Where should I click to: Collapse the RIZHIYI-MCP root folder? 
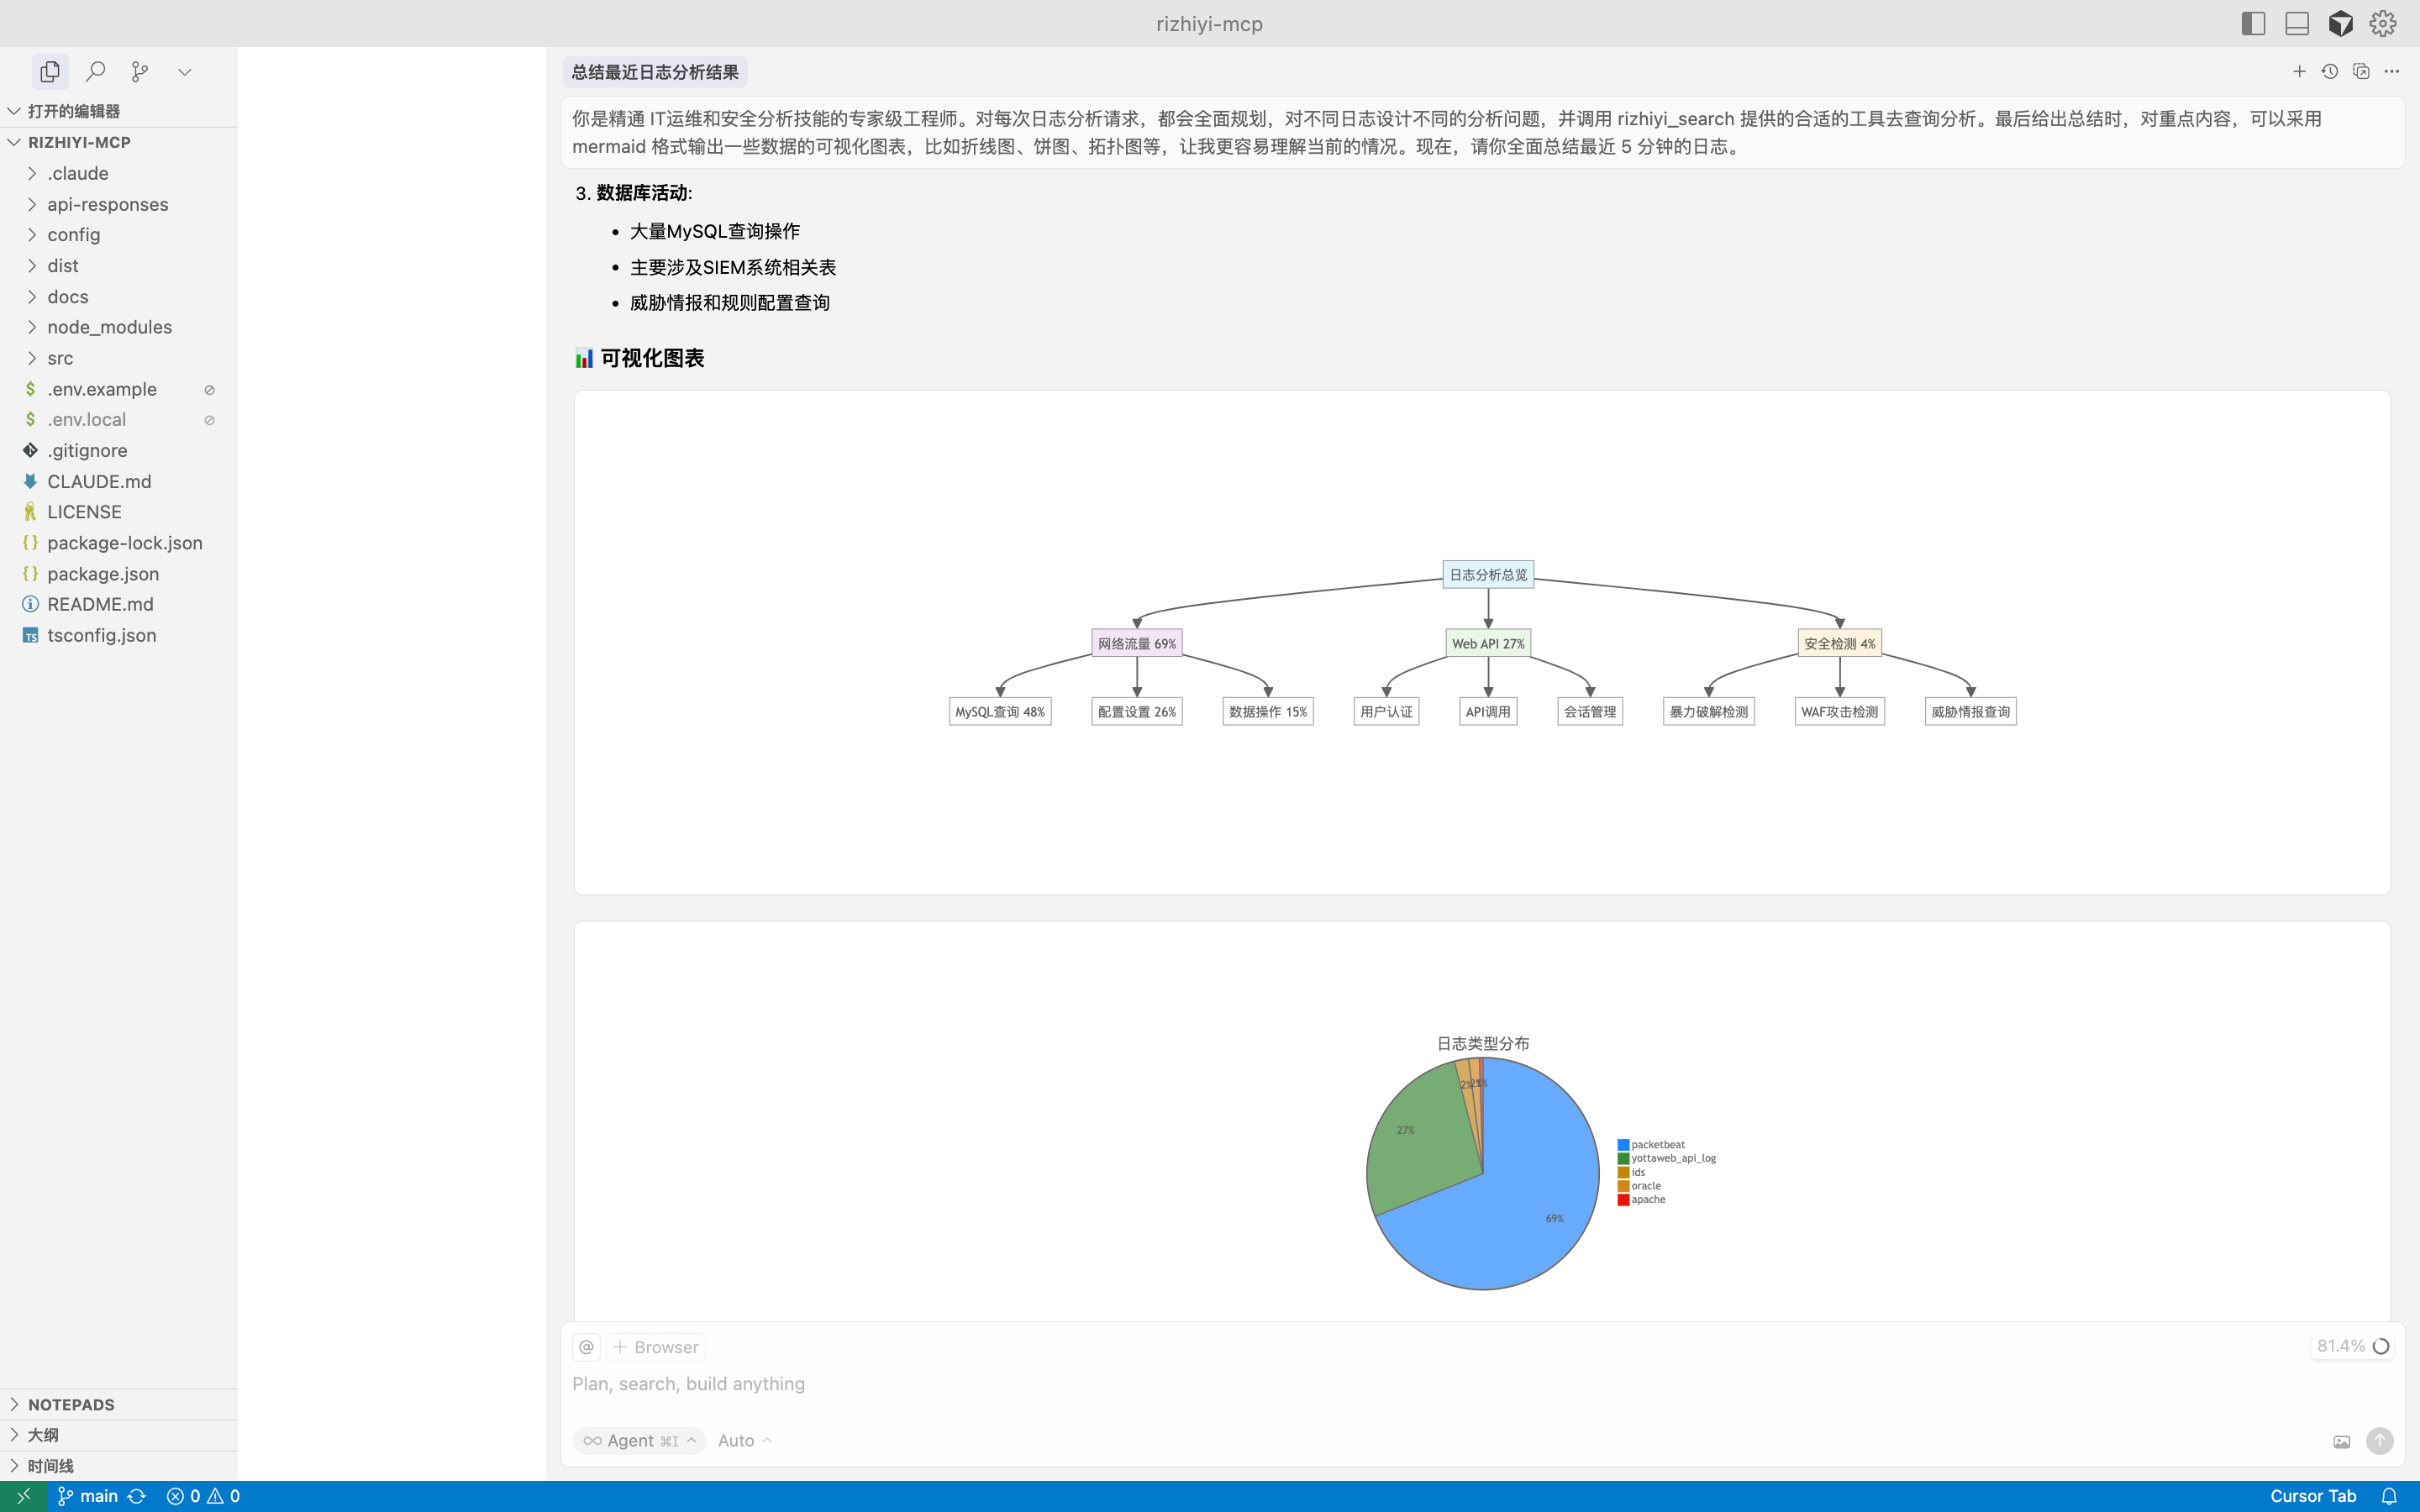click(118, 142)
